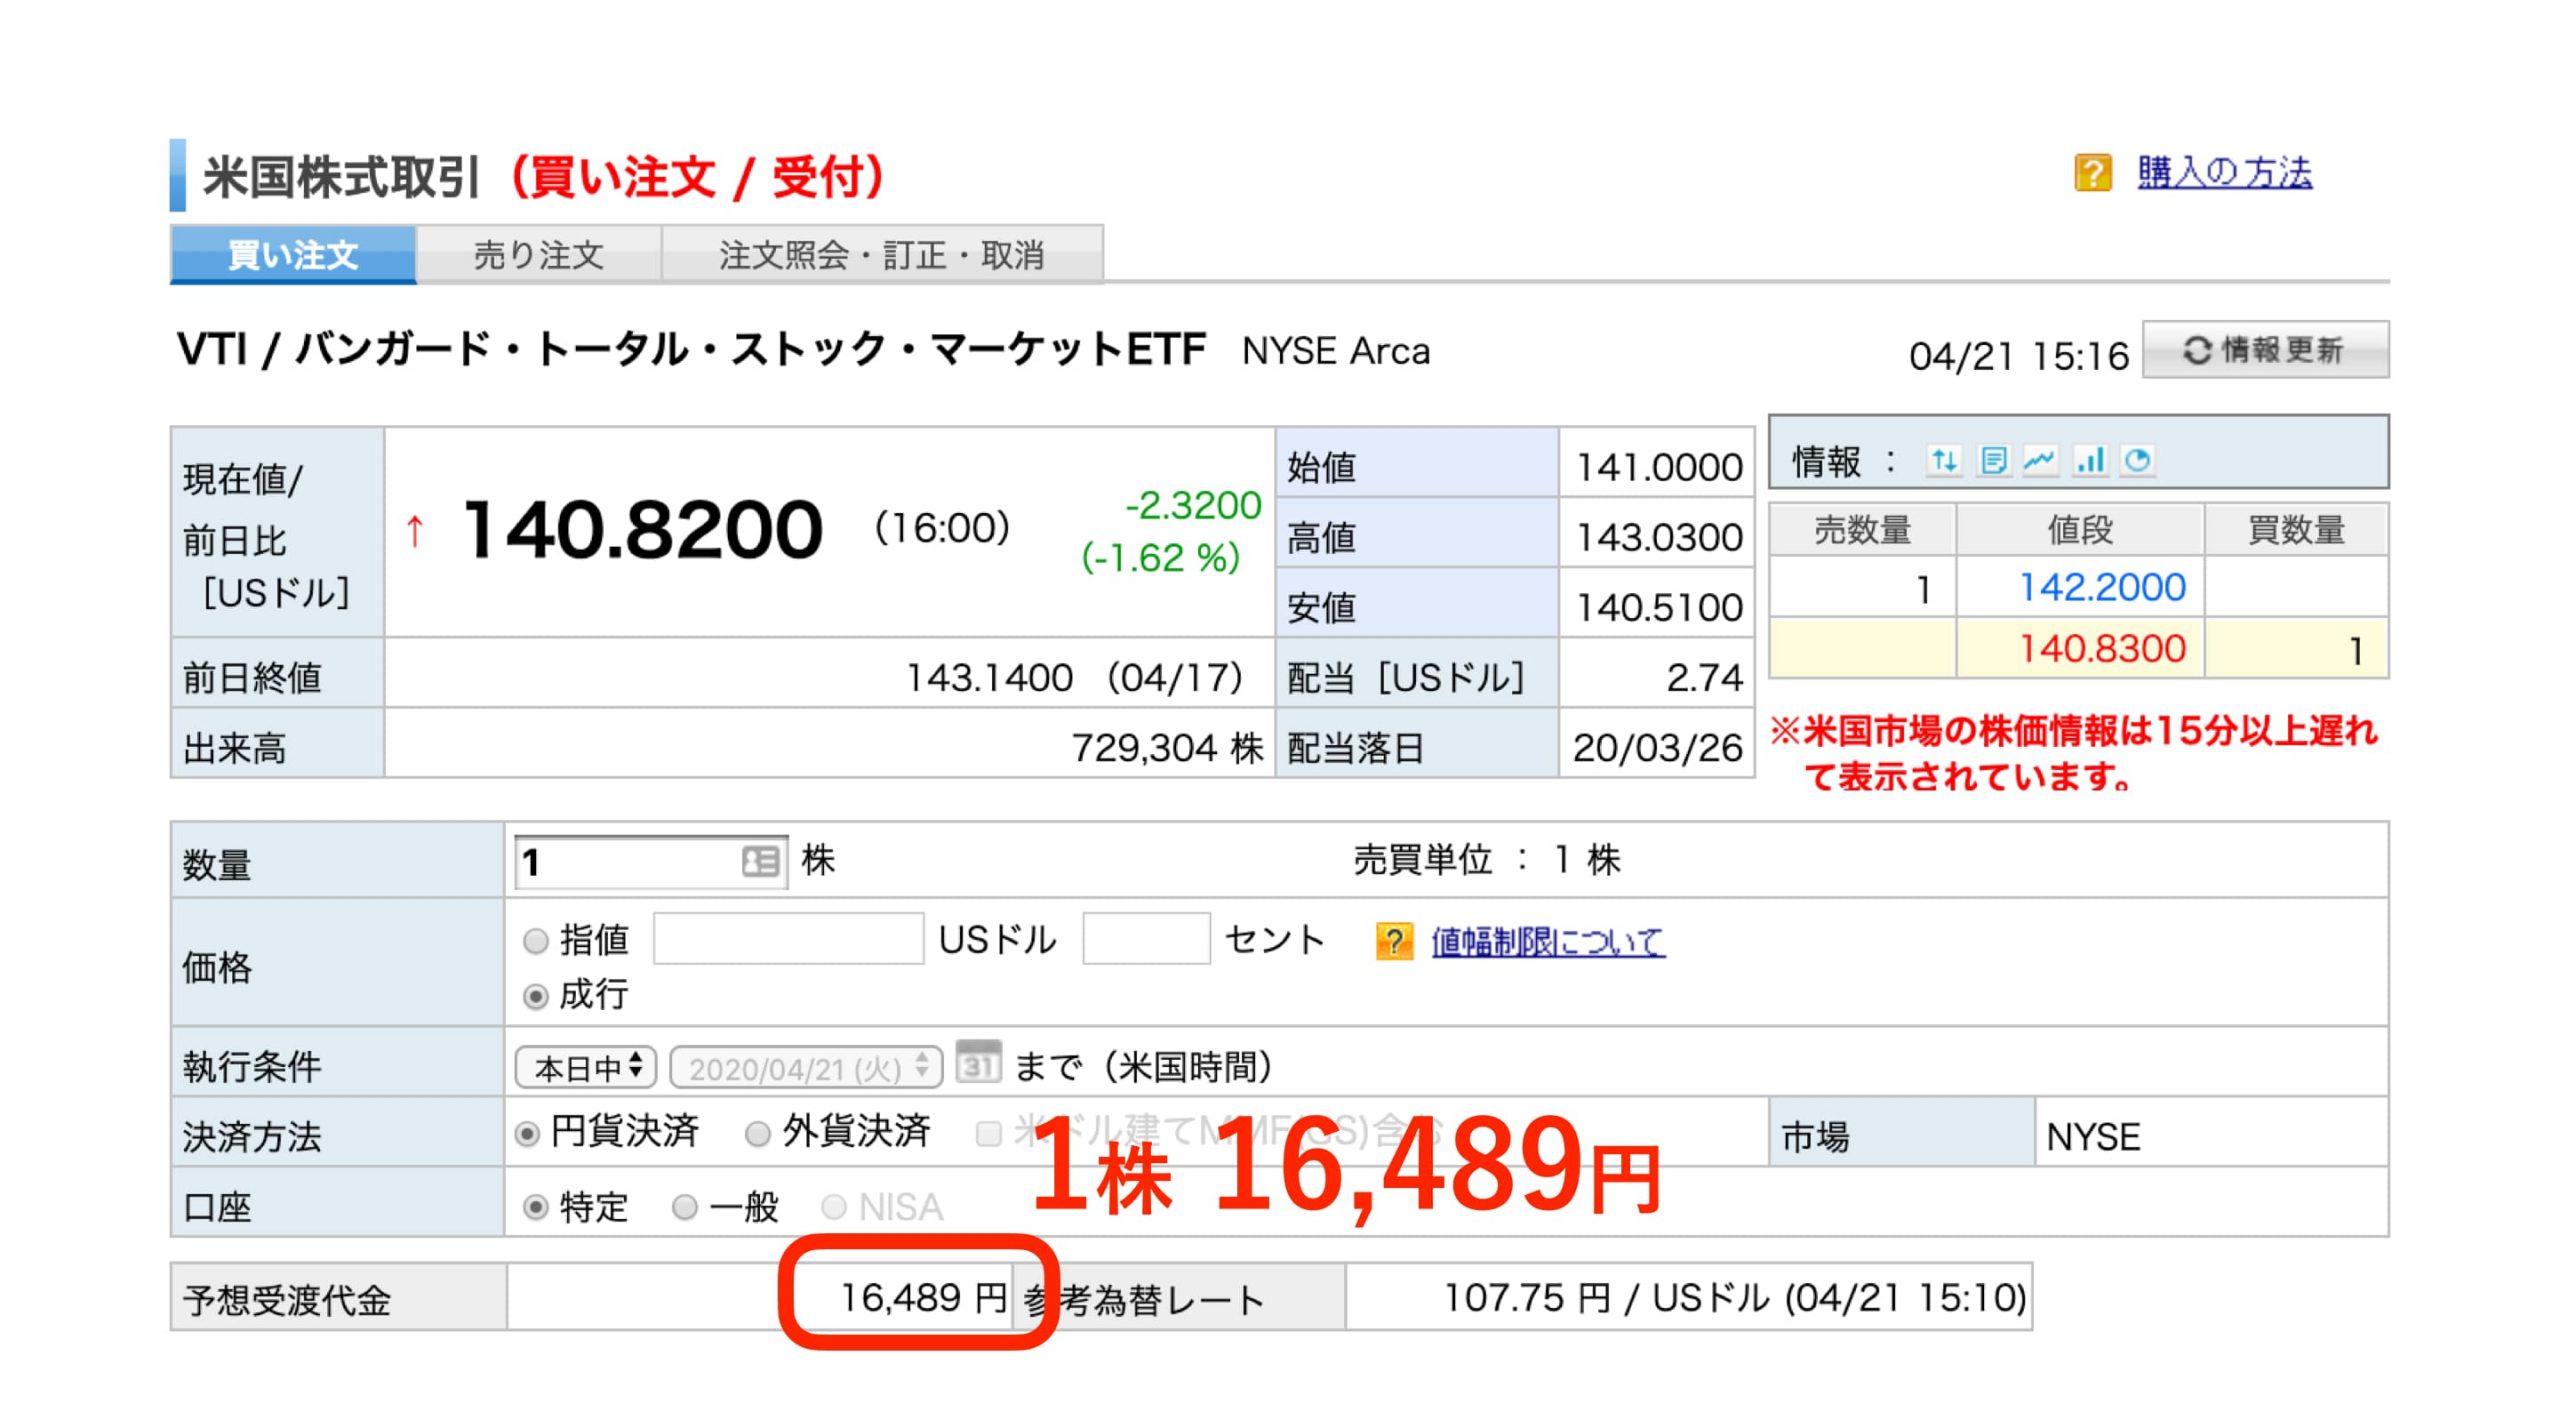
Task: Click the 情報更新 refresh button
Action: [x=2265, y=350]
